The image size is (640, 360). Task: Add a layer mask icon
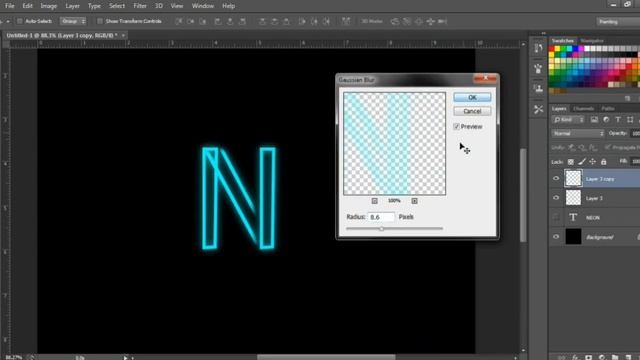(588, 357)
